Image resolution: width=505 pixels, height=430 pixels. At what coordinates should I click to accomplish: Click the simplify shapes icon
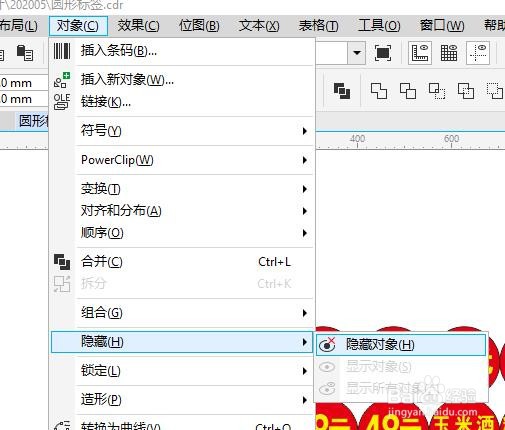pos(466,91)
